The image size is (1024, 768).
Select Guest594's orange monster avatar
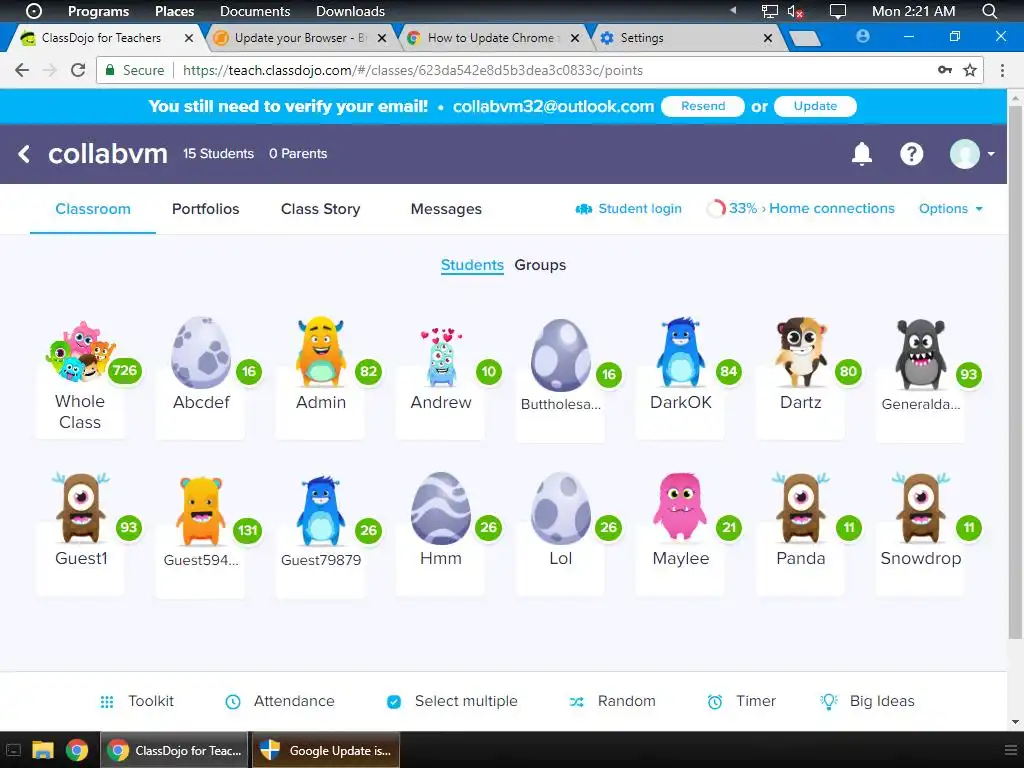[200, 511]
